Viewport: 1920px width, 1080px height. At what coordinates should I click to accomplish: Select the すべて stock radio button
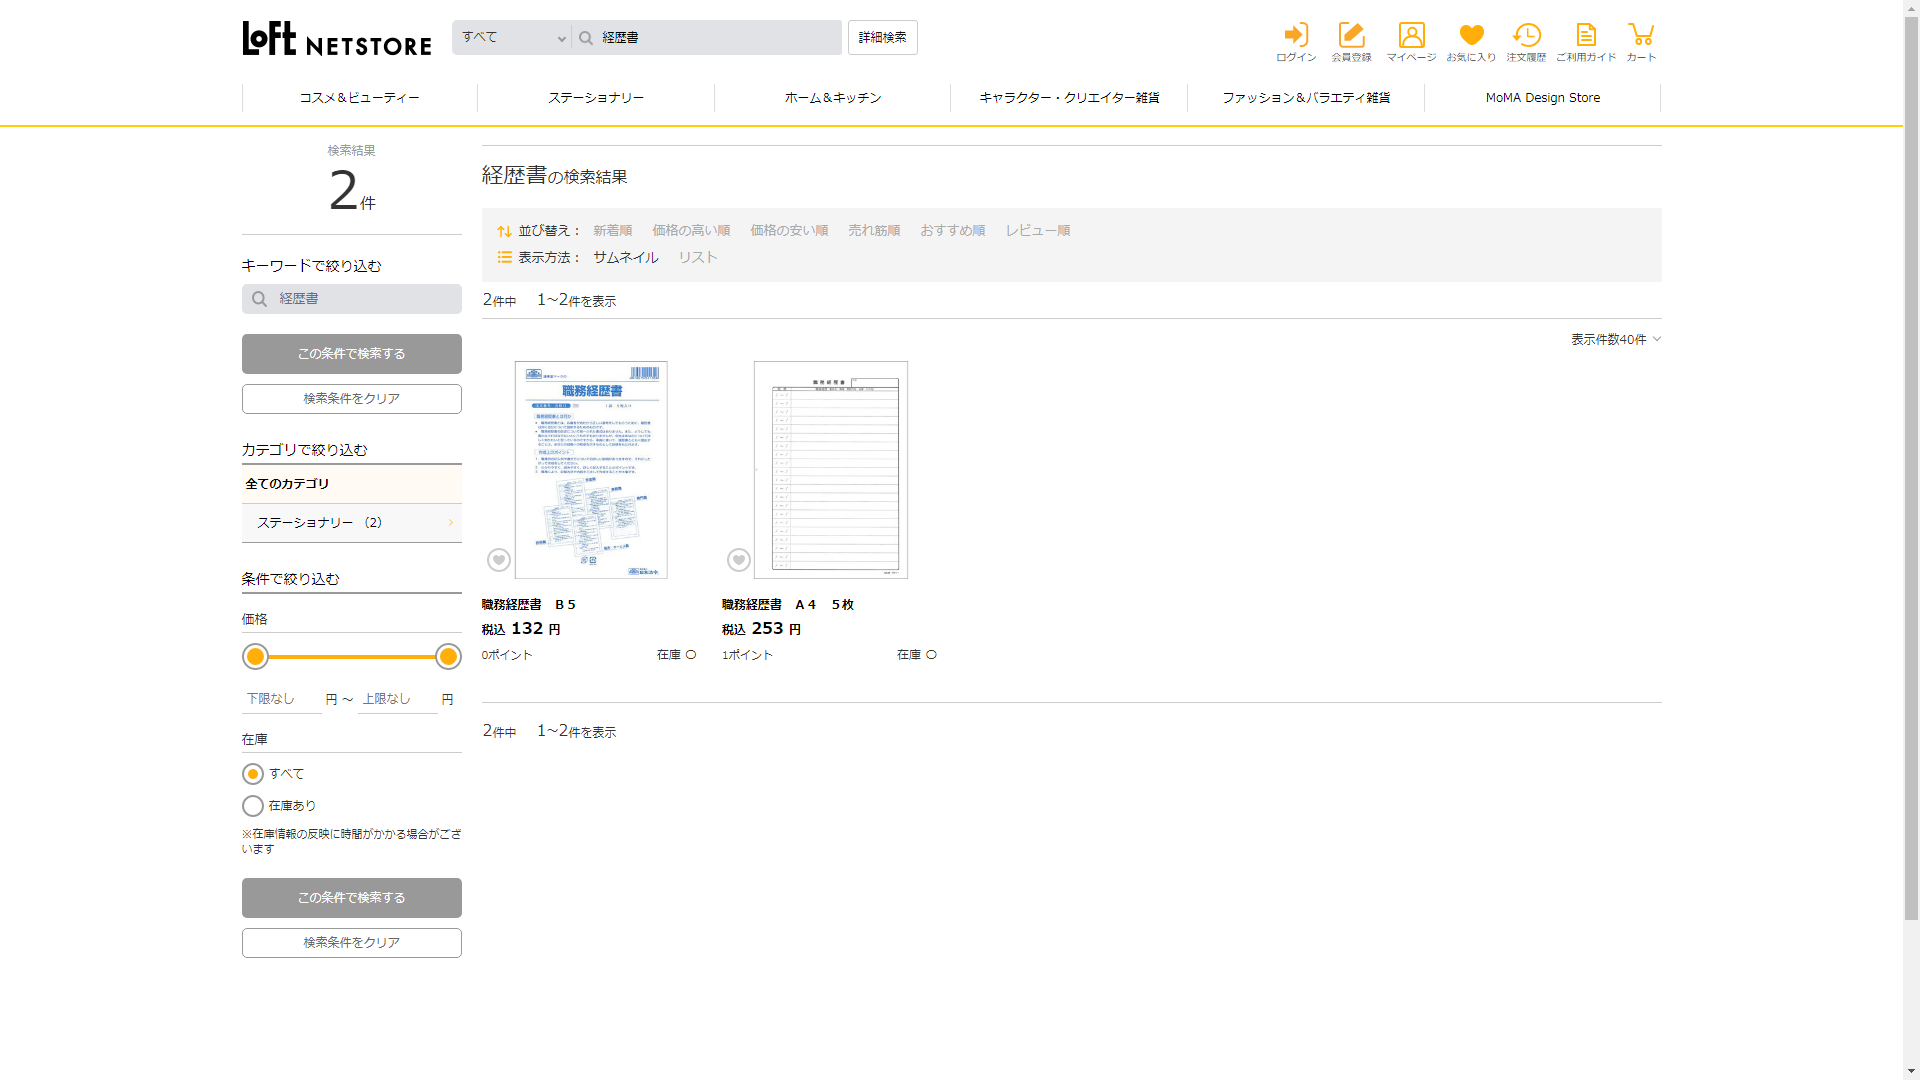[x=253, y=774]
